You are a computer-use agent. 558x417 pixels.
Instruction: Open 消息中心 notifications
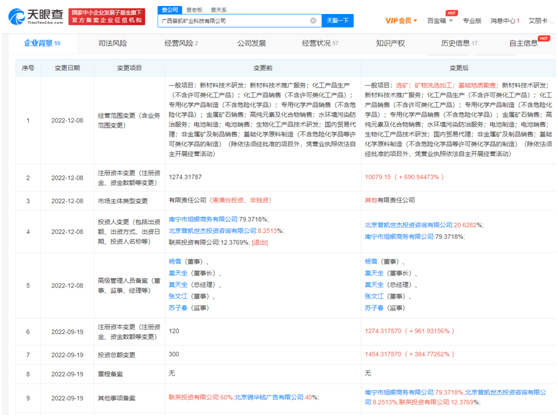click(505, 21)
